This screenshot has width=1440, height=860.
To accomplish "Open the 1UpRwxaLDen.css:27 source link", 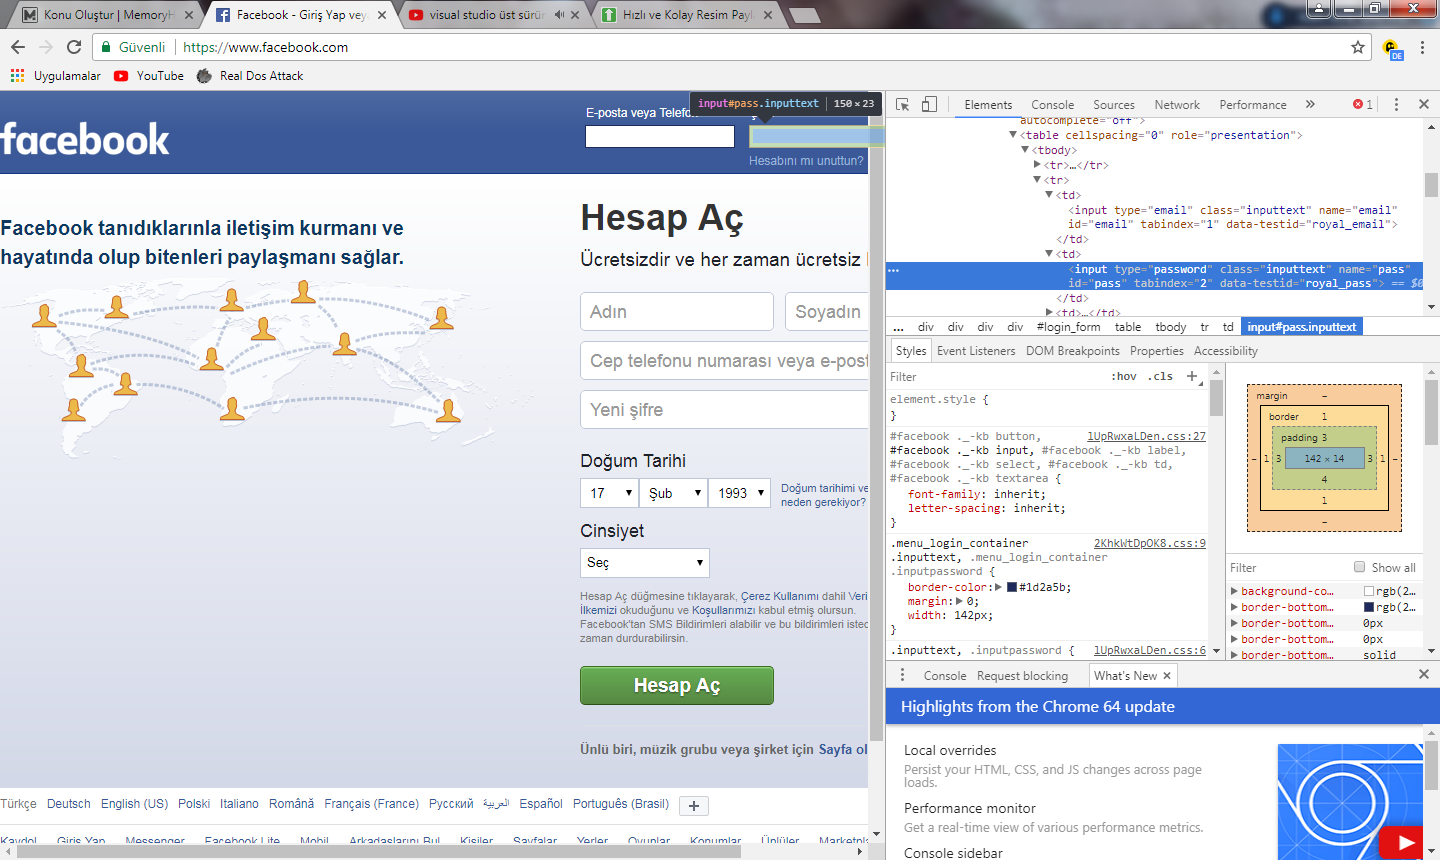I will (x=1146, y=436).
